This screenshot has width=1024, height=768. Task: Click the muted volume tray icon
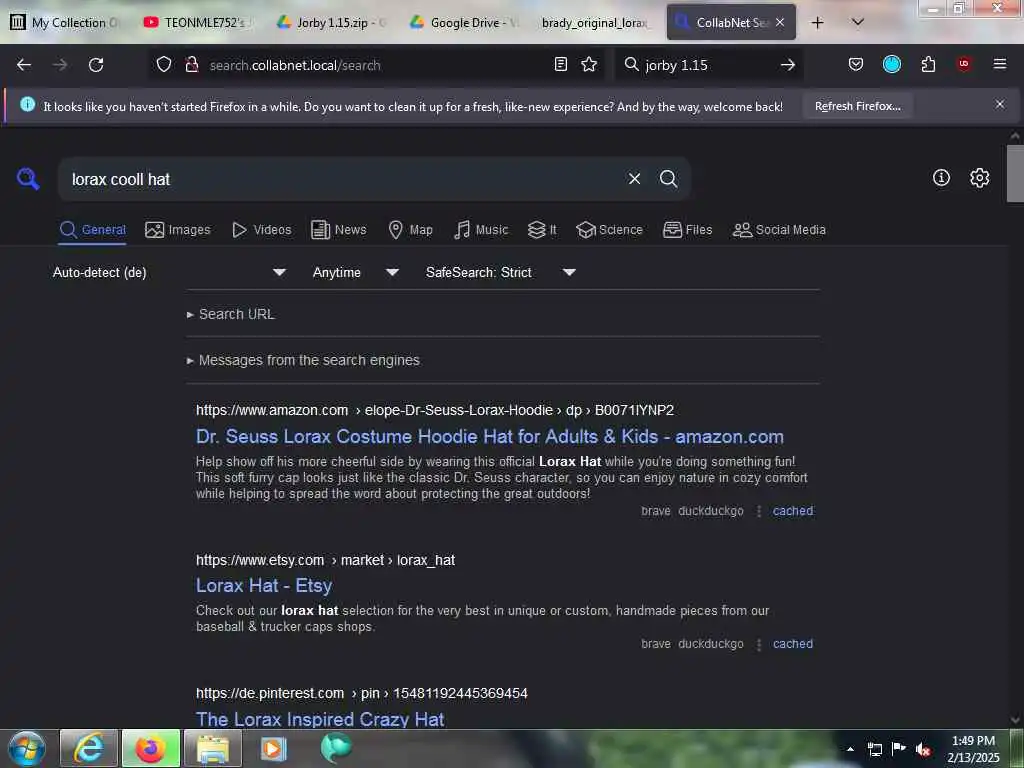click(x=922, y=748)
